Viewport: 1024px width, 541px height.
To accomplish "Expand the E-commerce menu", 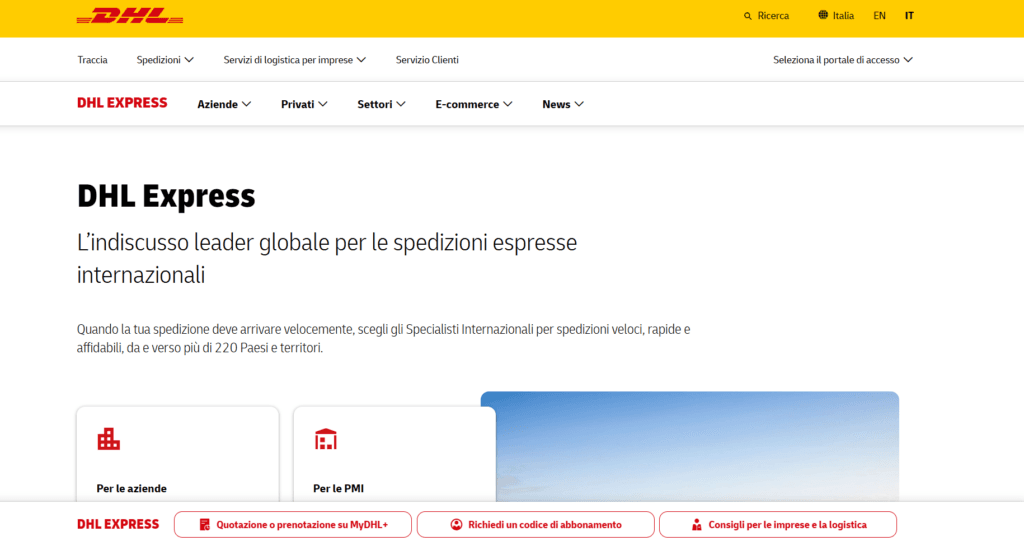I will pyautogui.click(x=474, y=104).
